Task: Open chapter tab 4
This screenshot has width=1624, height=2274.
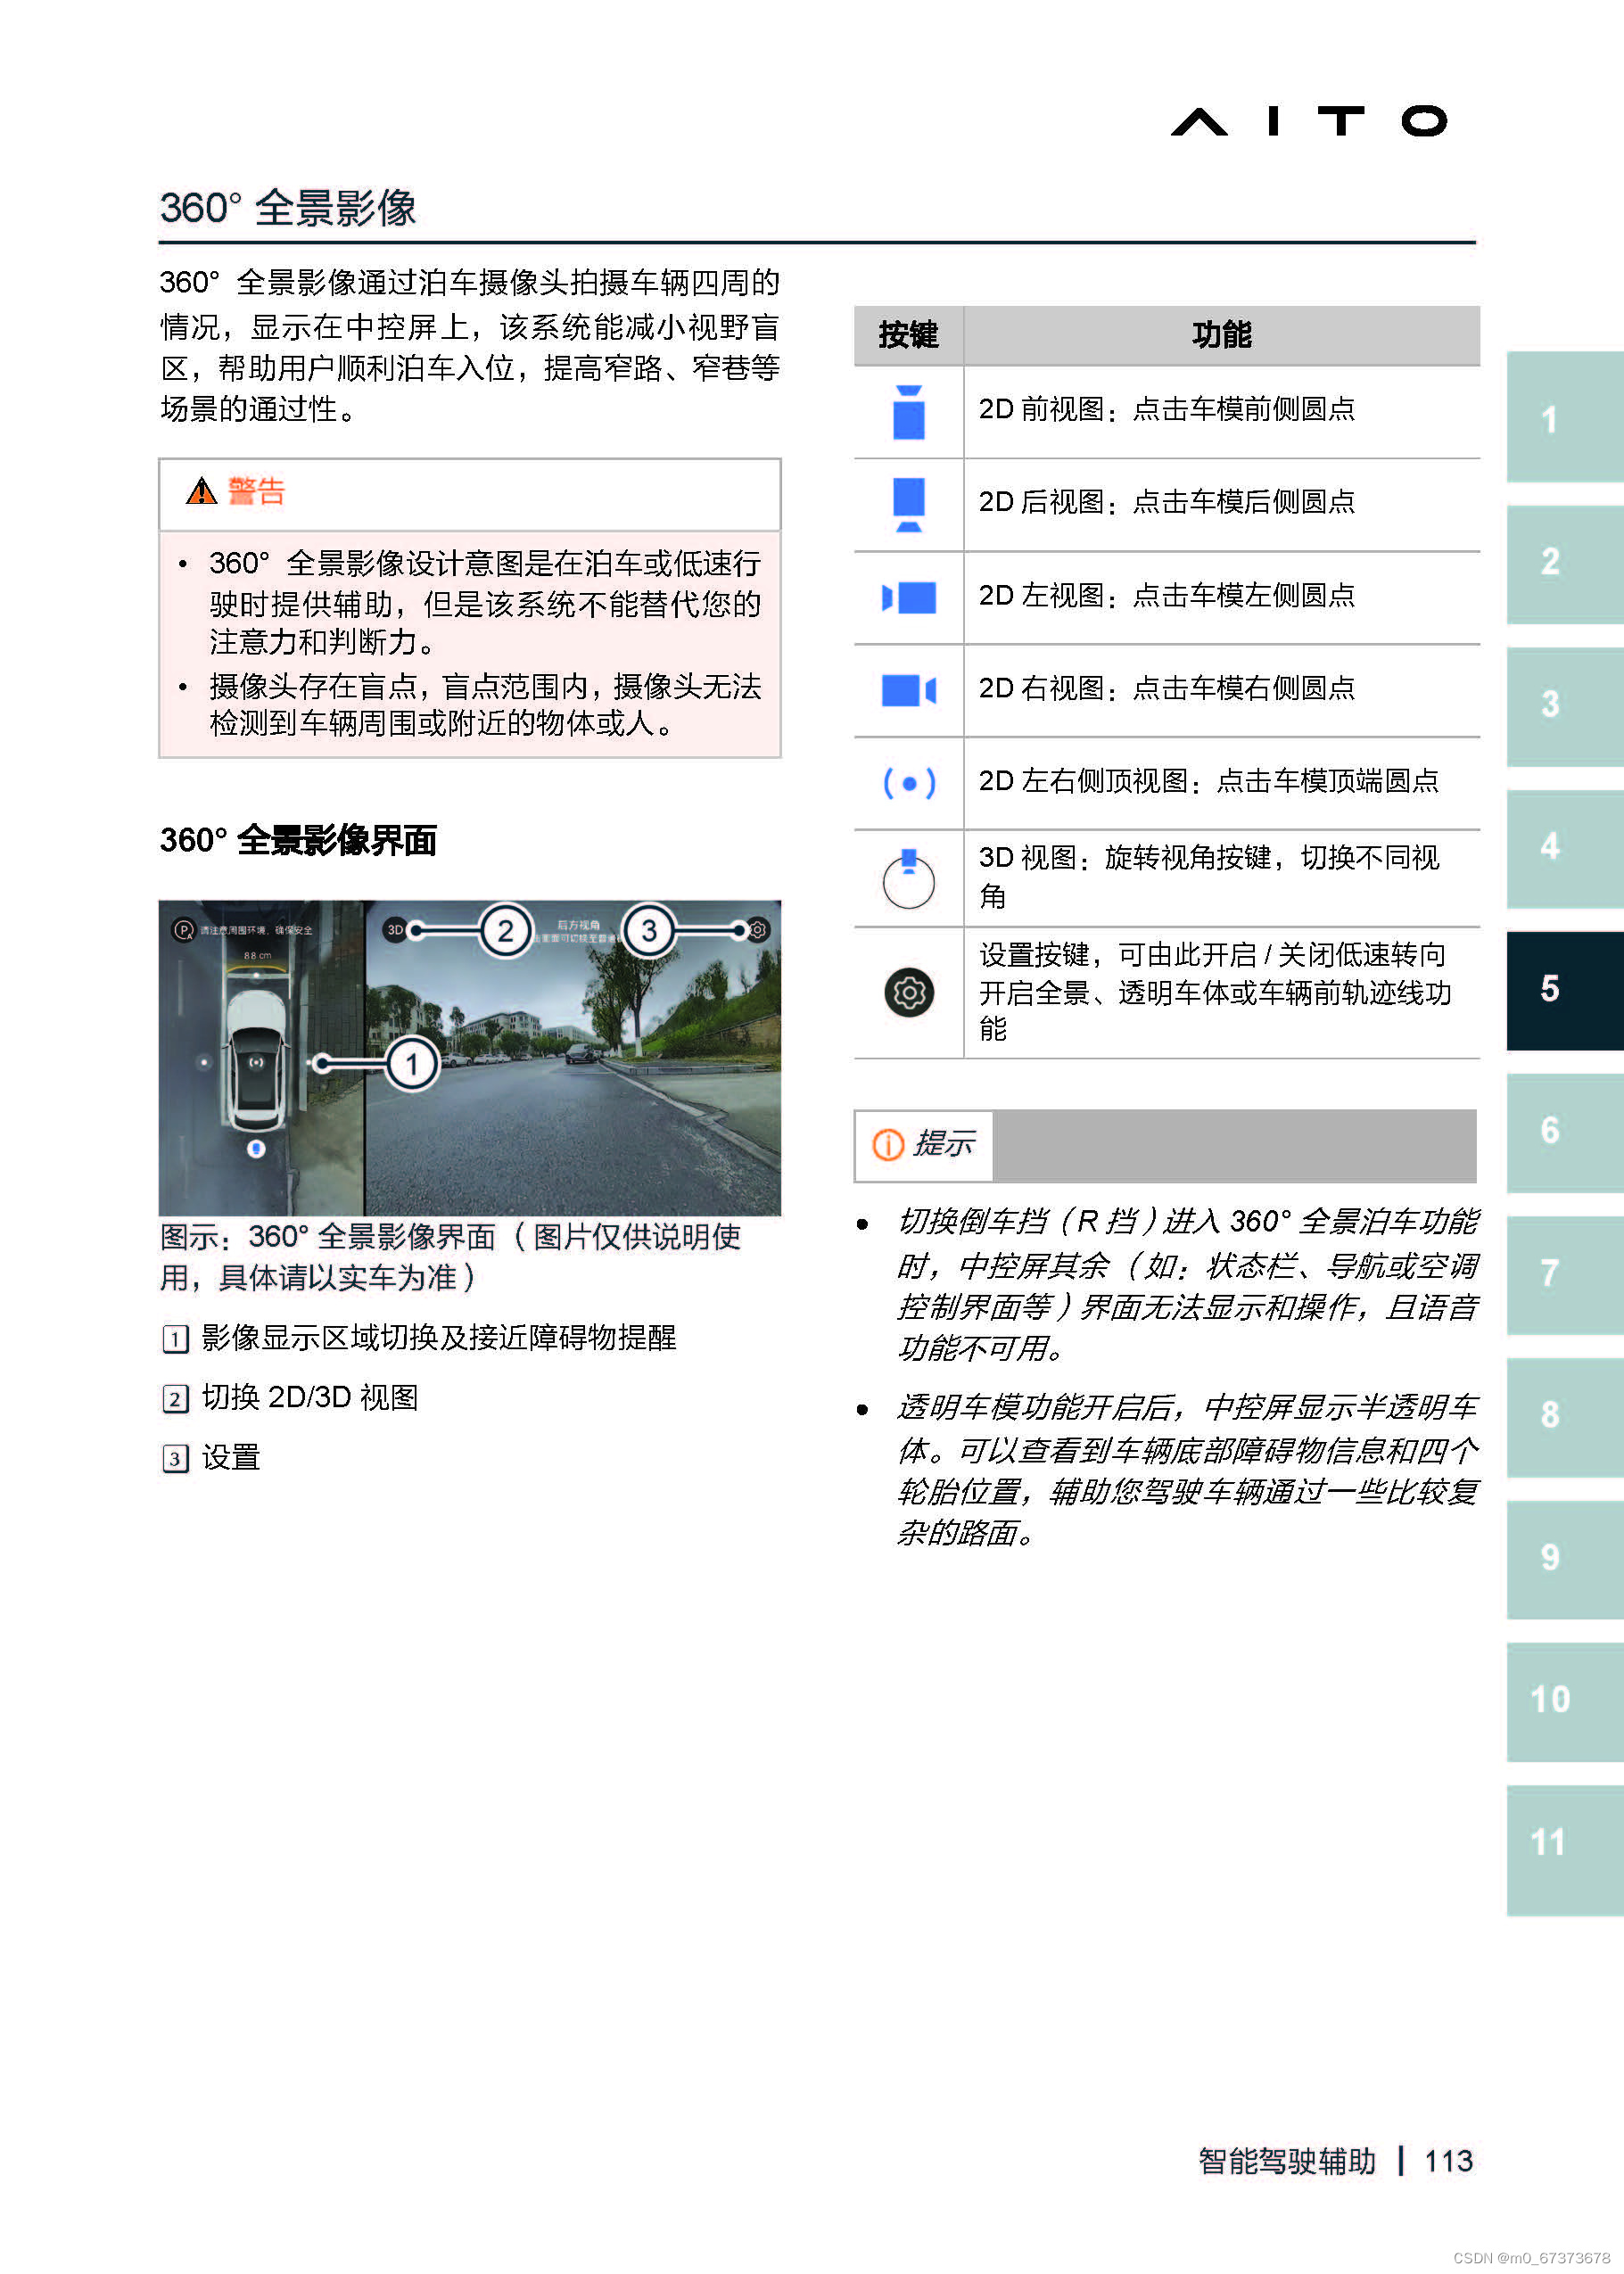Action: pyautogui.click(x=1564, y=848)
